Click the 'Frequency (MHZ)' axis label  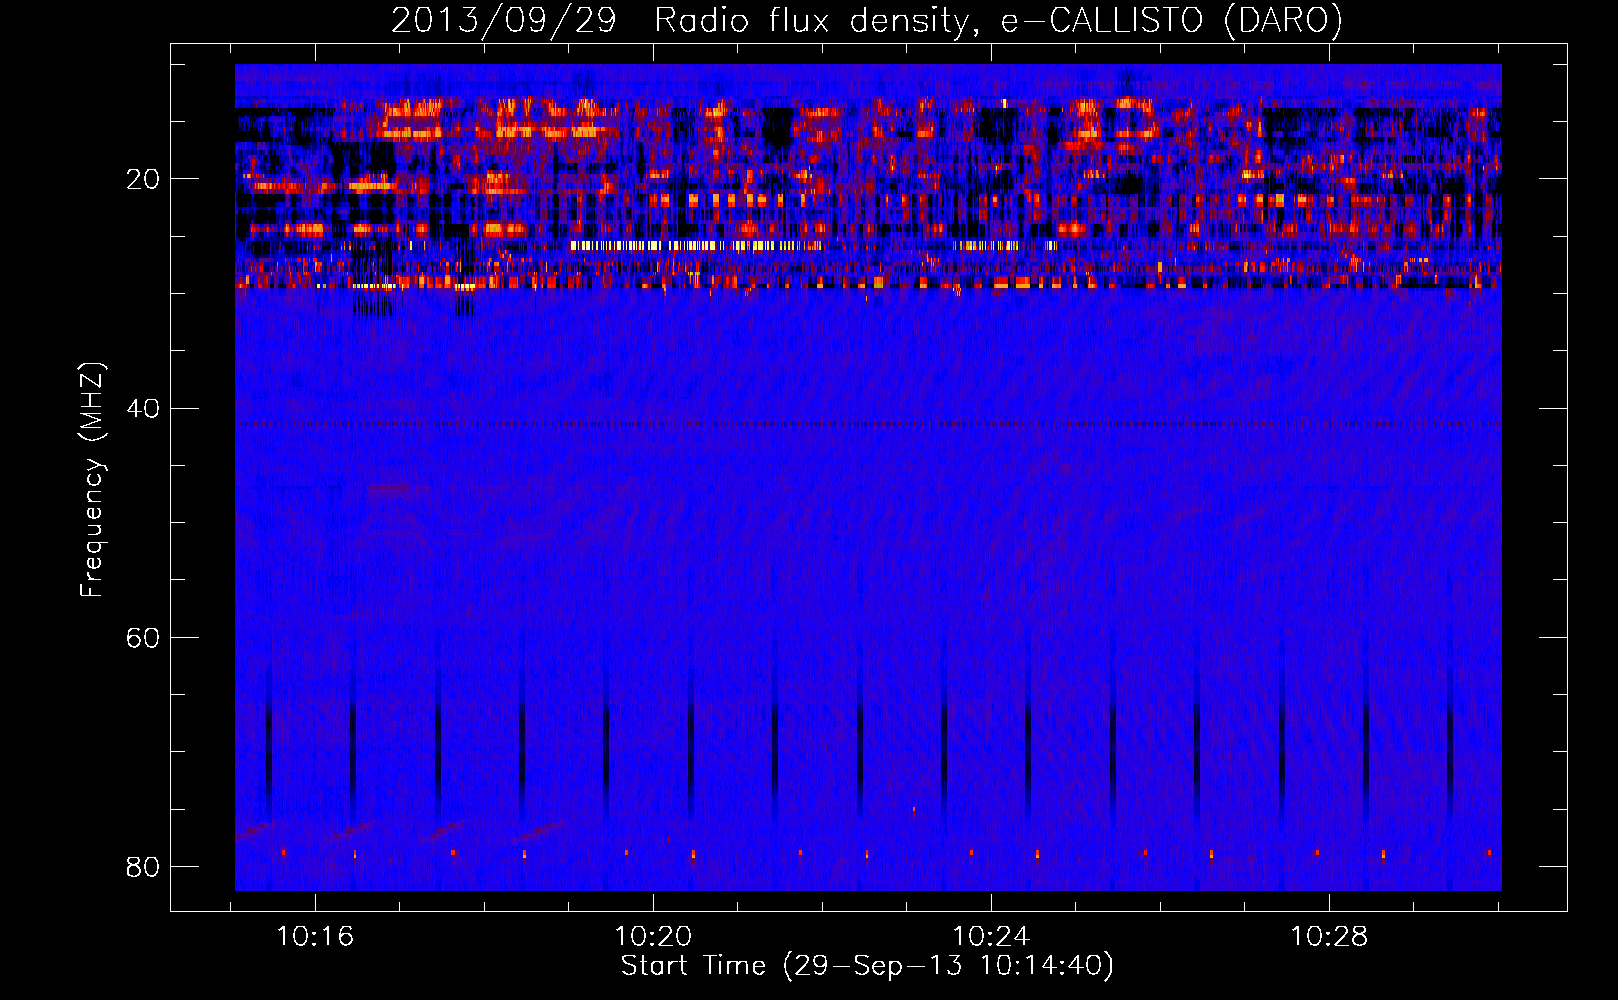coord(92,480)
